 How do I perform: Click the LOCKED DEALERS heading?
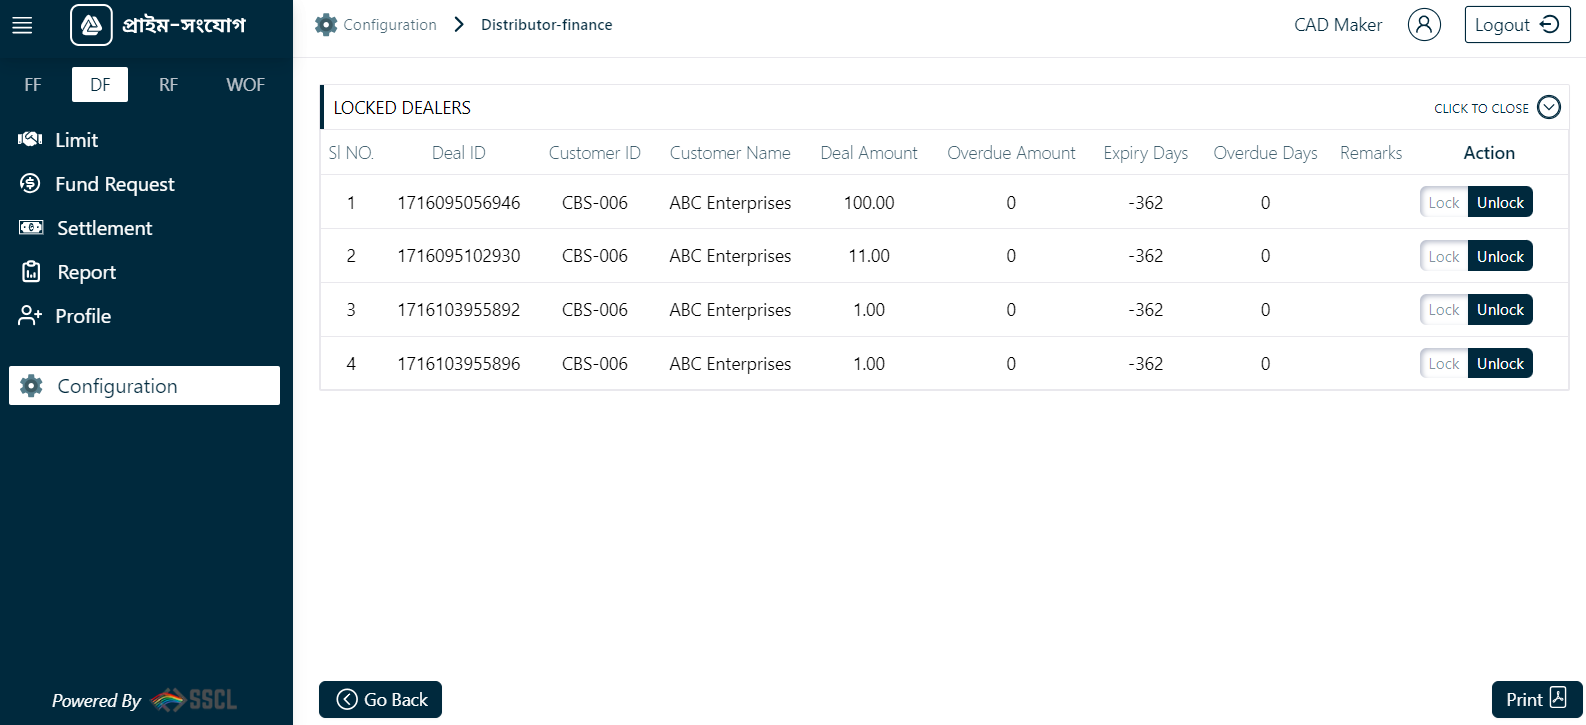(x=402, y=107)
